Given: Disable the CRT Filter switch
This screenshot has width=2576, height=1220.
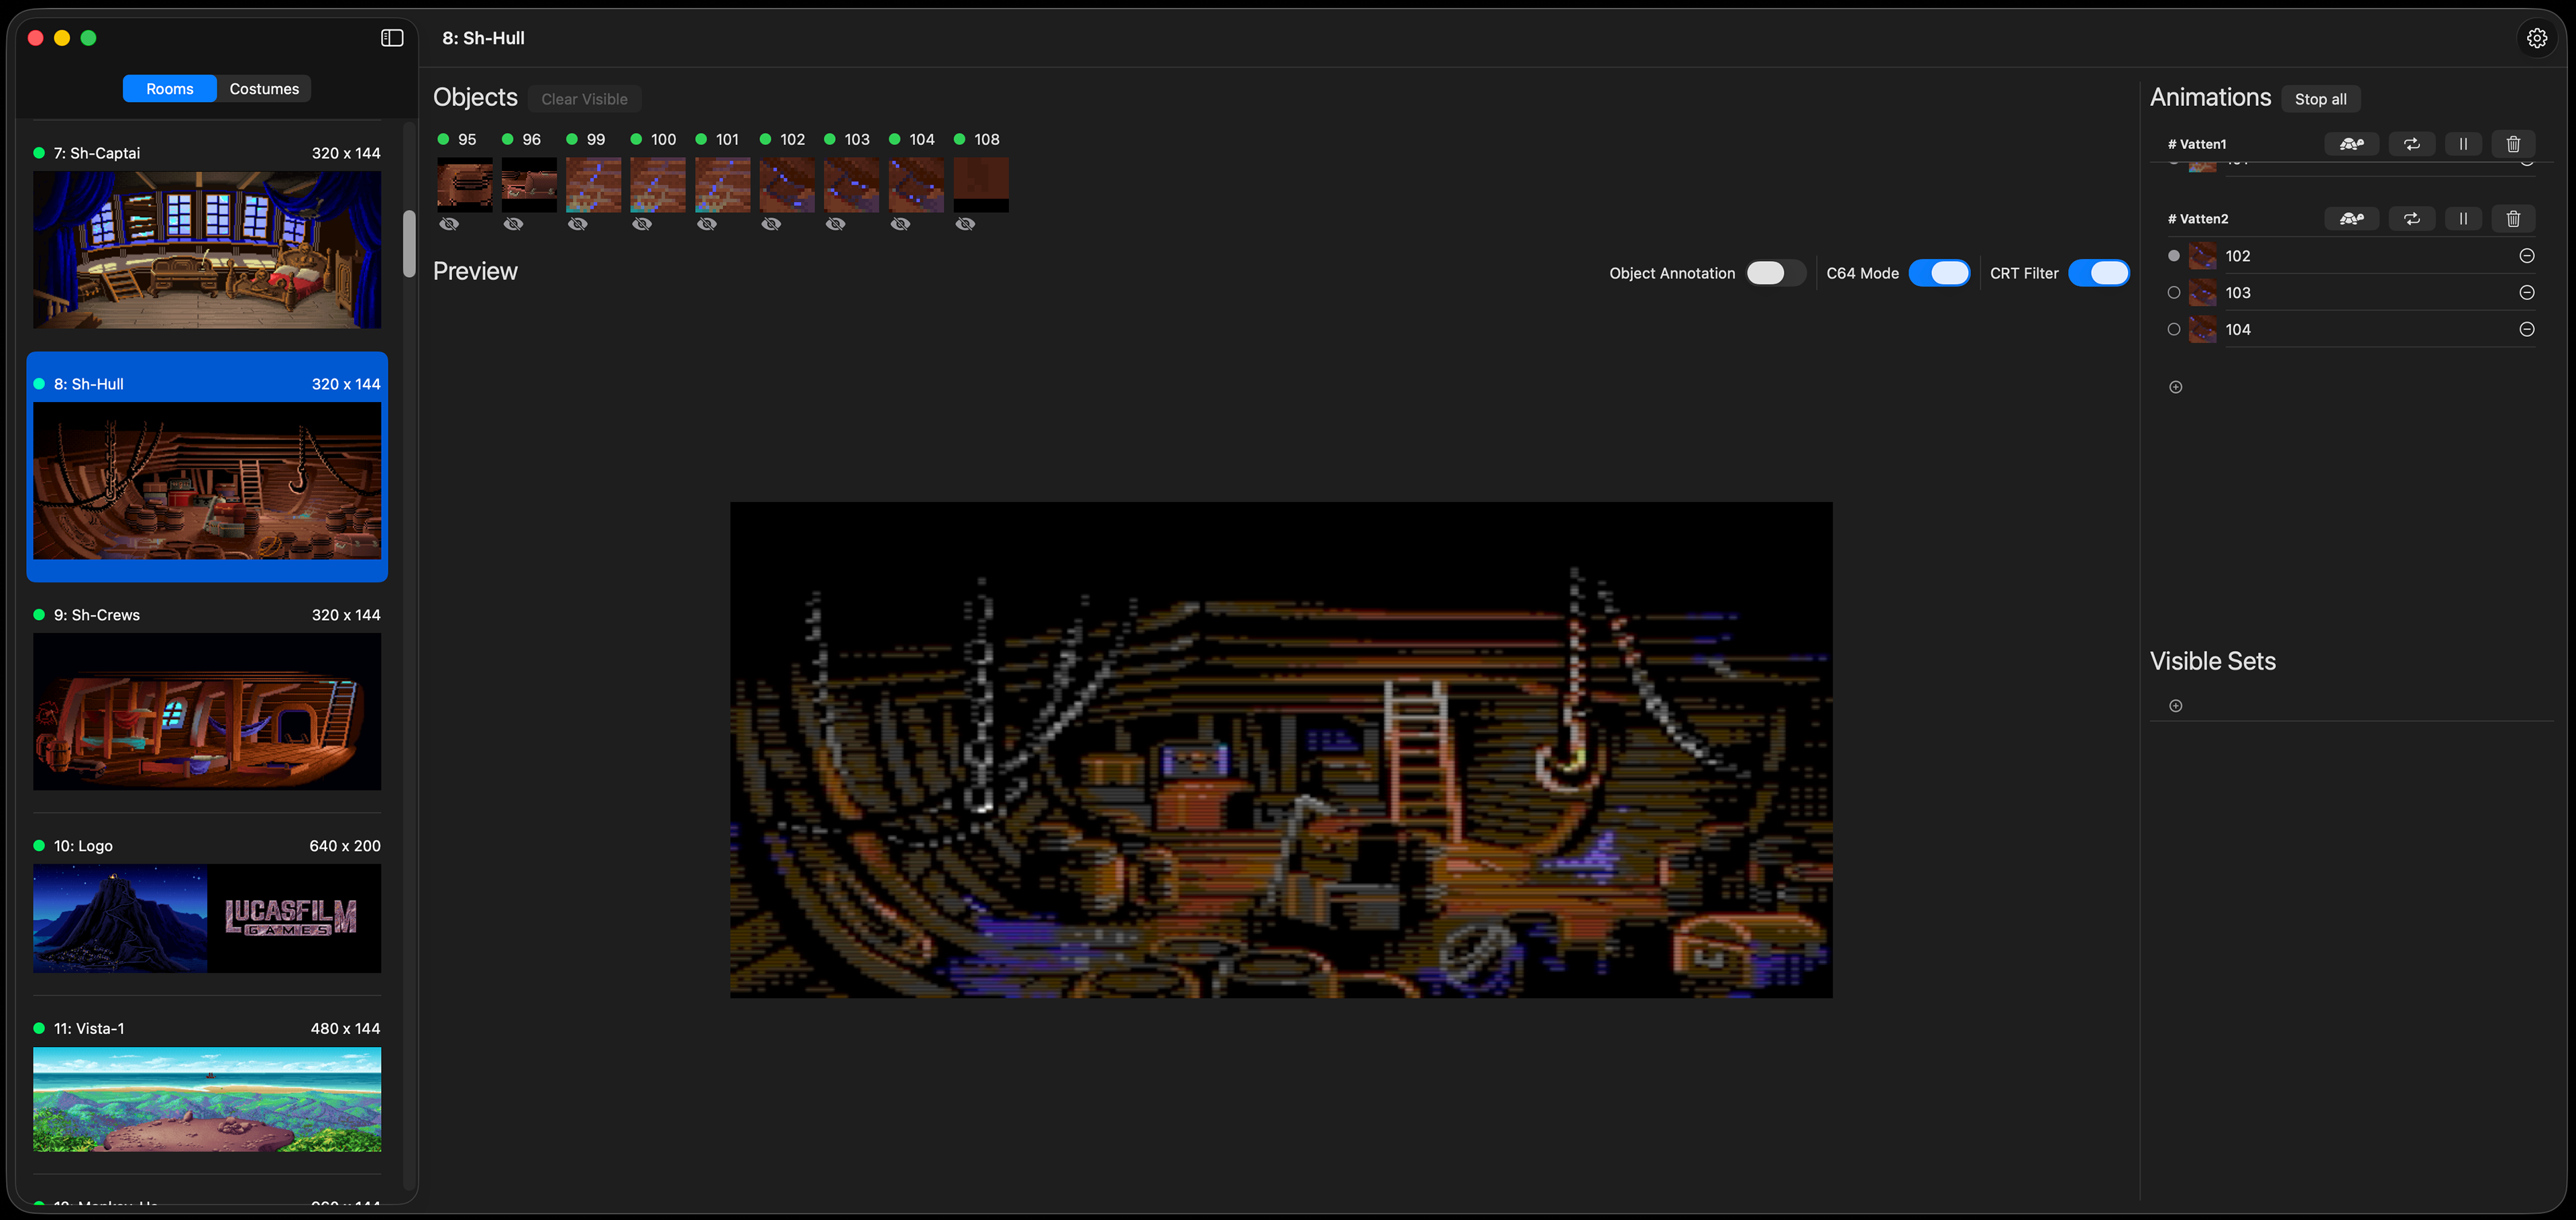Looking at the screenshot, I should click(2098, 273).
